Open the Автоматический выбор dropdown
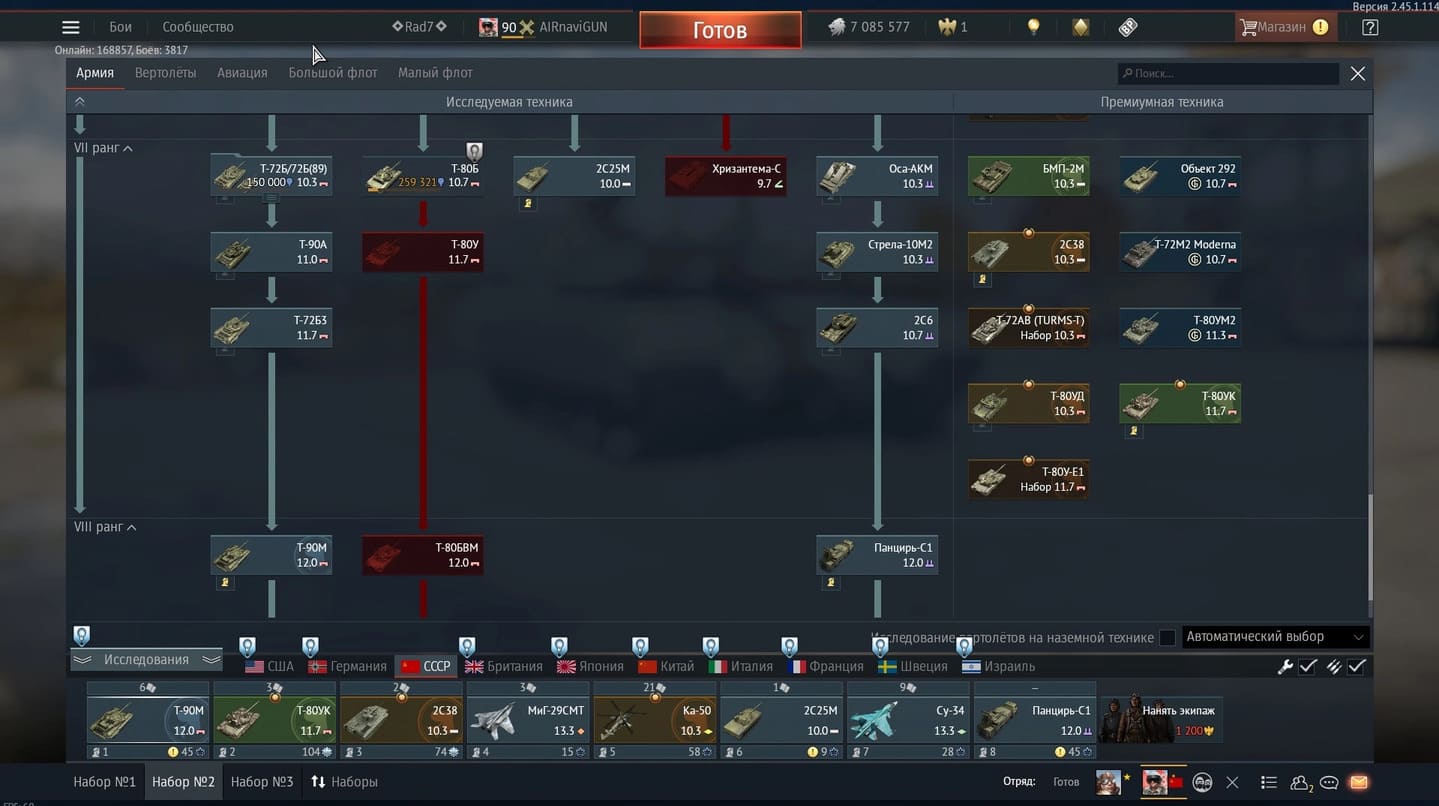This screenshot has height=806, width=1439. (x=1275, y=637)
